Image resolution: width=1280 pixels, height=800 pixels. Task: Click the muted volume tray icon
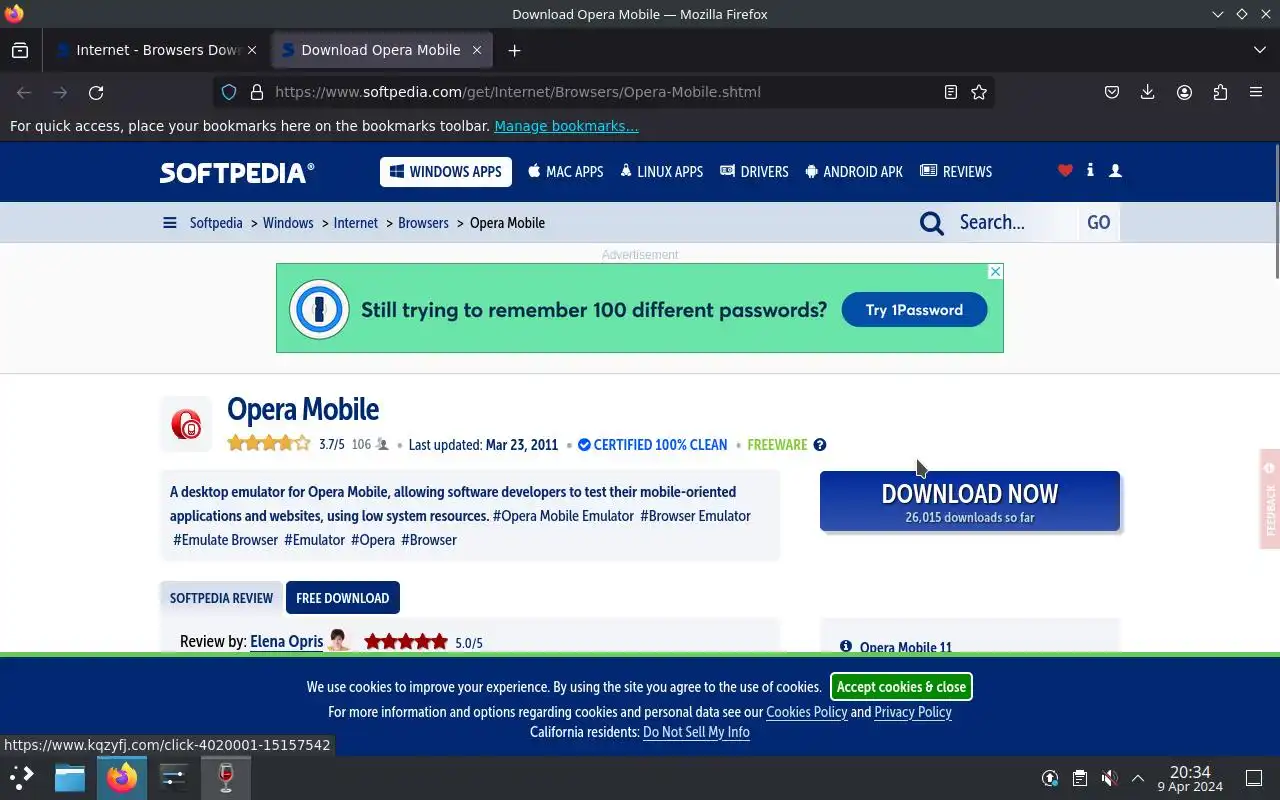pyautogui.click(x=1109, y=778)
